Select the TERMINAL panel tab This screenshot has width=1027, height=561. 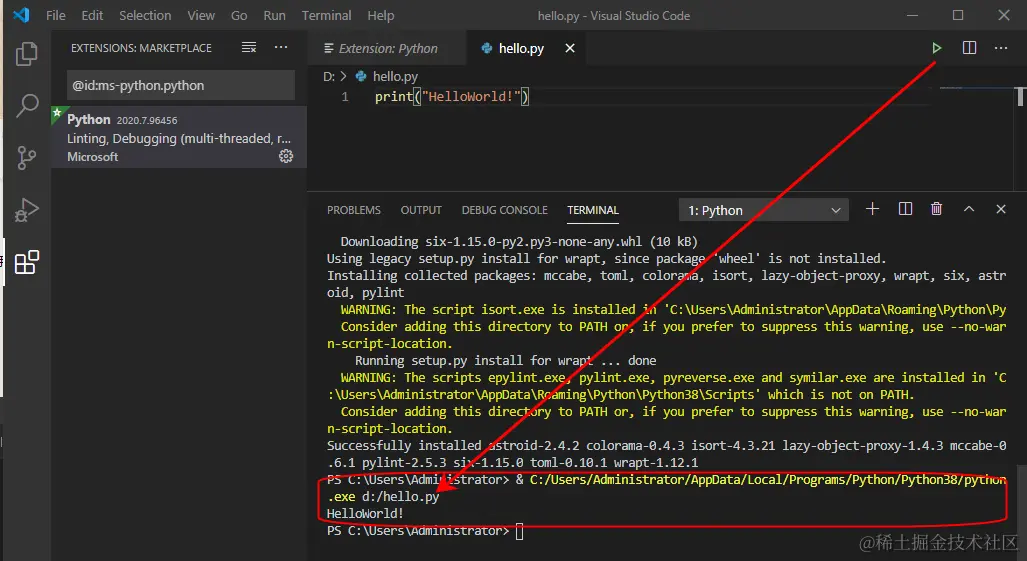593,210
